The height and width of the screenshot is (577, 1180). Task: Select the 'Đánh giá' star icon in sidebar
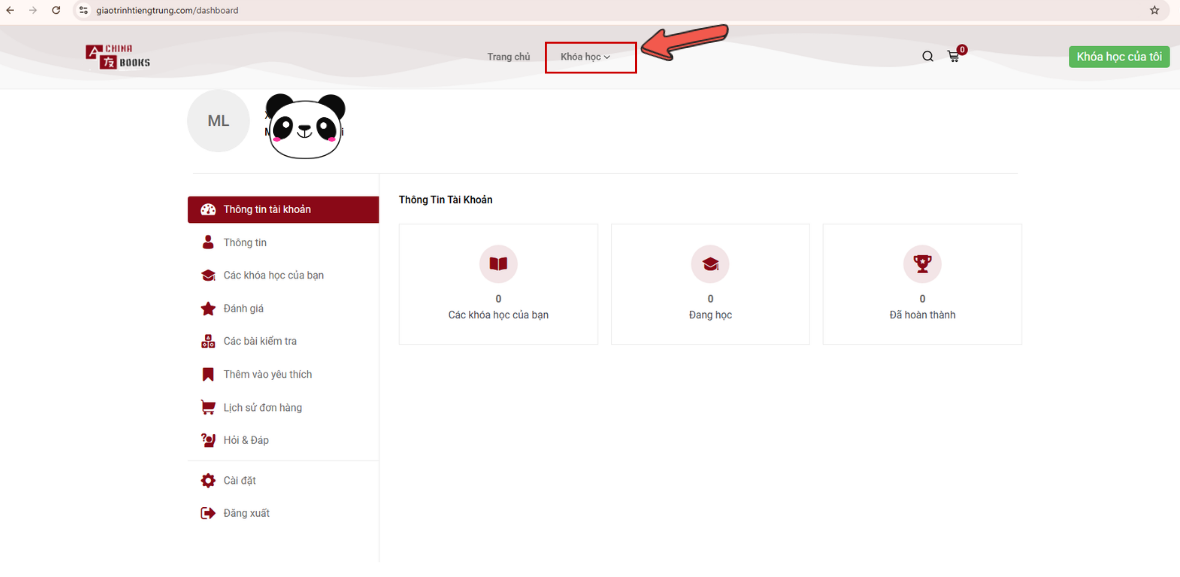208,308
